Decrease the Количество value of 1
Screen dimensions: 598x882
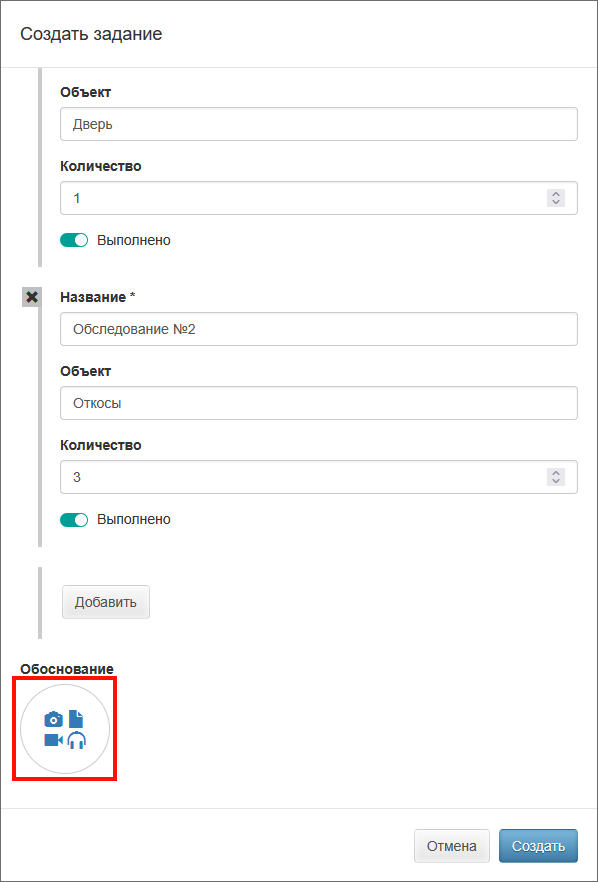coord(556,202)
